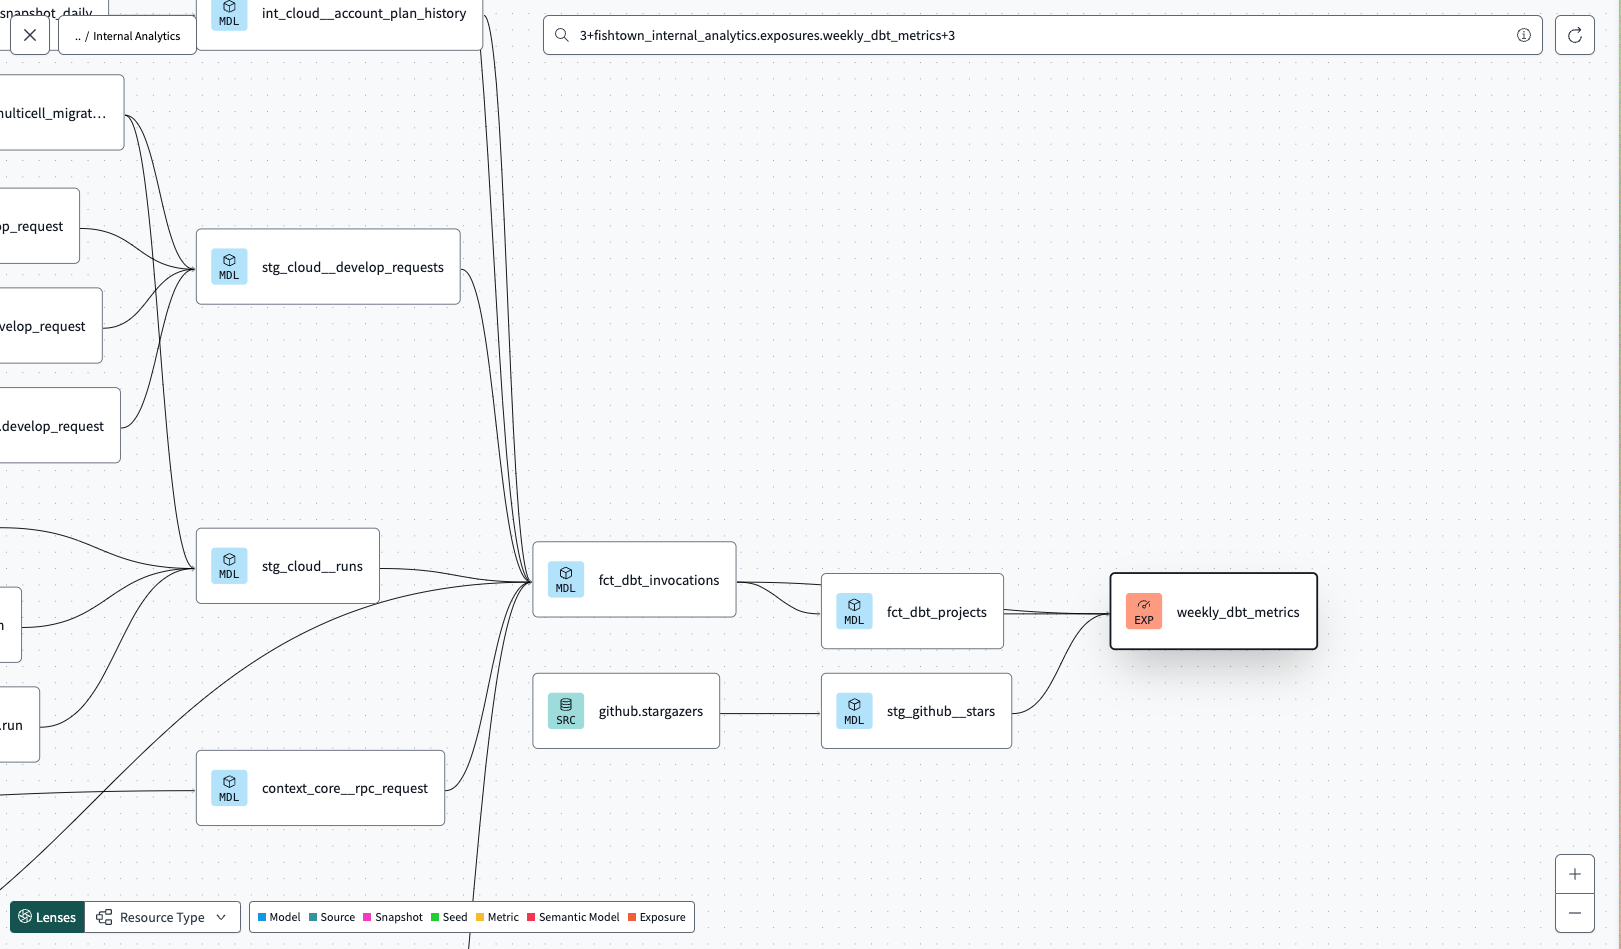The width and height of the screenshot is (1621, 949).
Task: Click the MDL icon on fct_dbt_invocations node
Action: 566,579
